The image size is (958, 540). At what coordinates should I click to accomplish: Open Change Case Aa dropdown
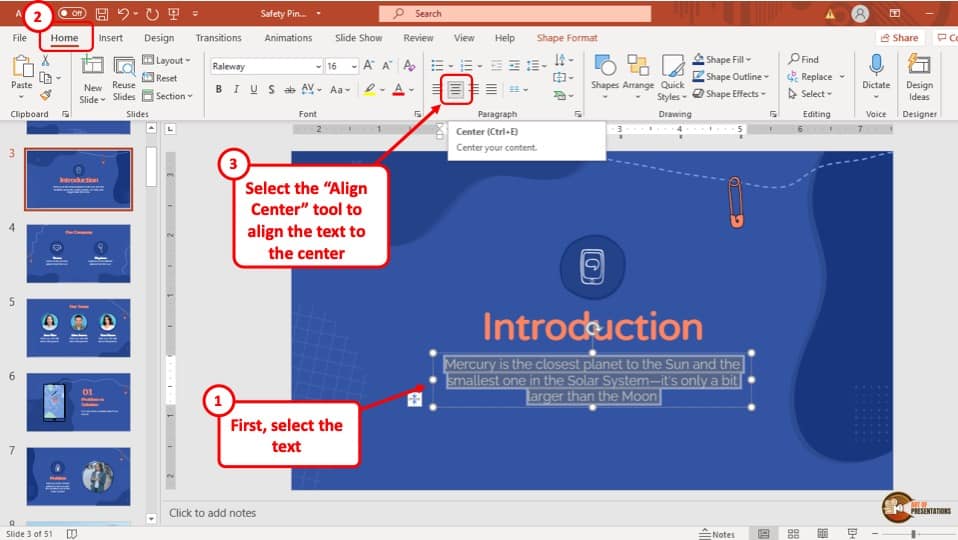click(340, 89)
